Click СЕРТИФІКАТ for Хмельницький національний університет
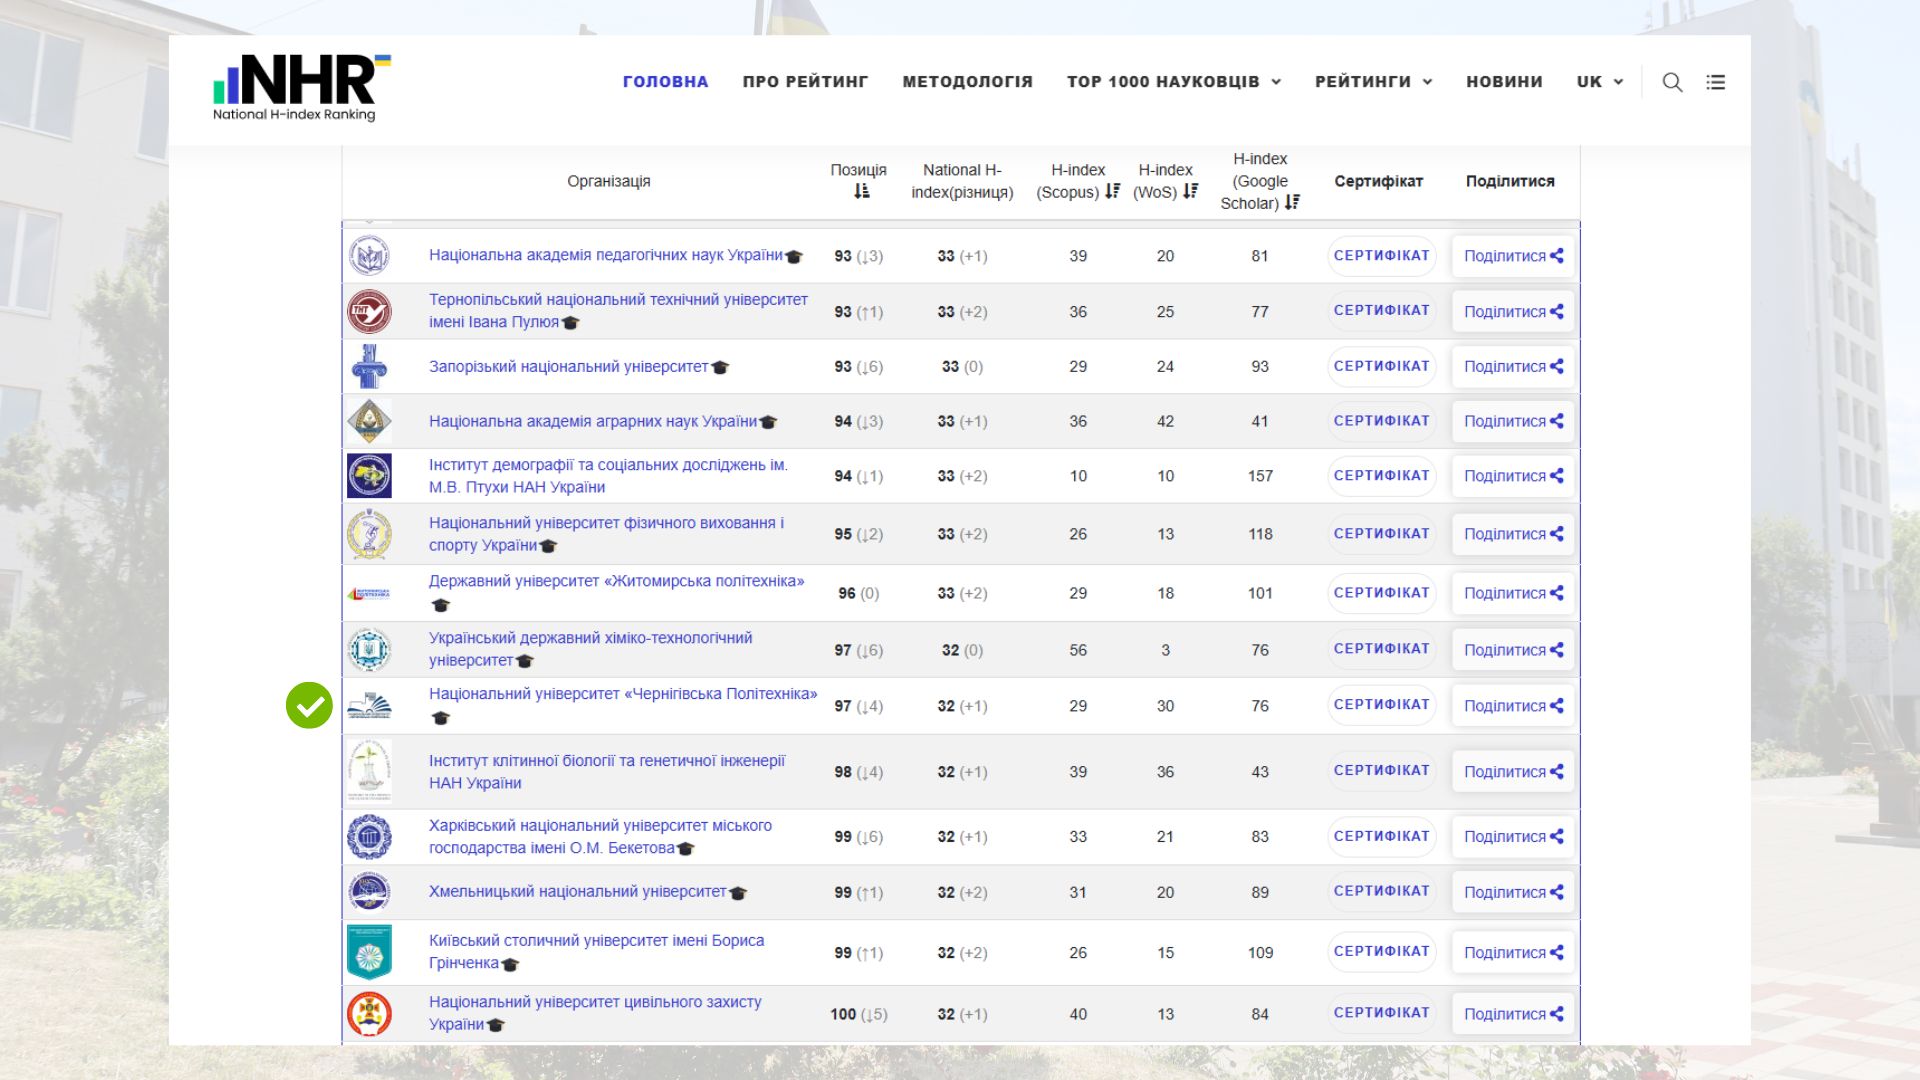 (x=1381, y=892)
